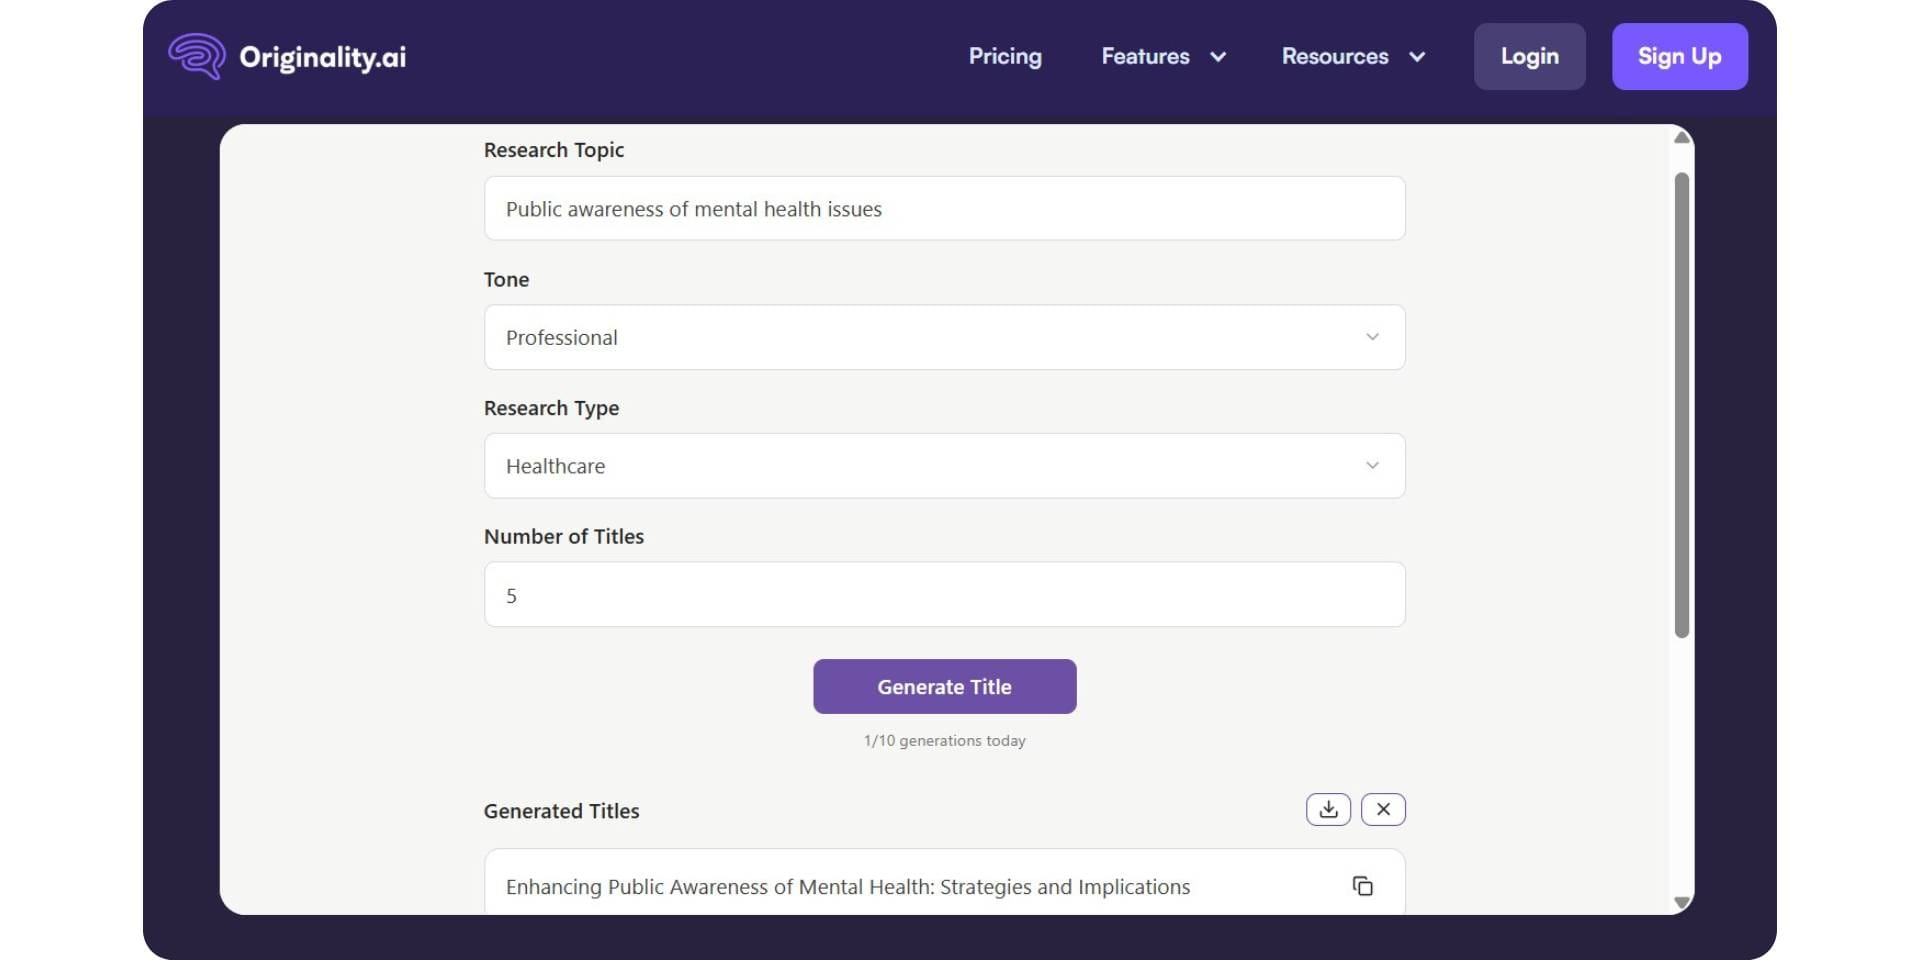The width and height of the screenshot is (1920, 960).
Task: Select the Number of Titles field
Action: 944,594
